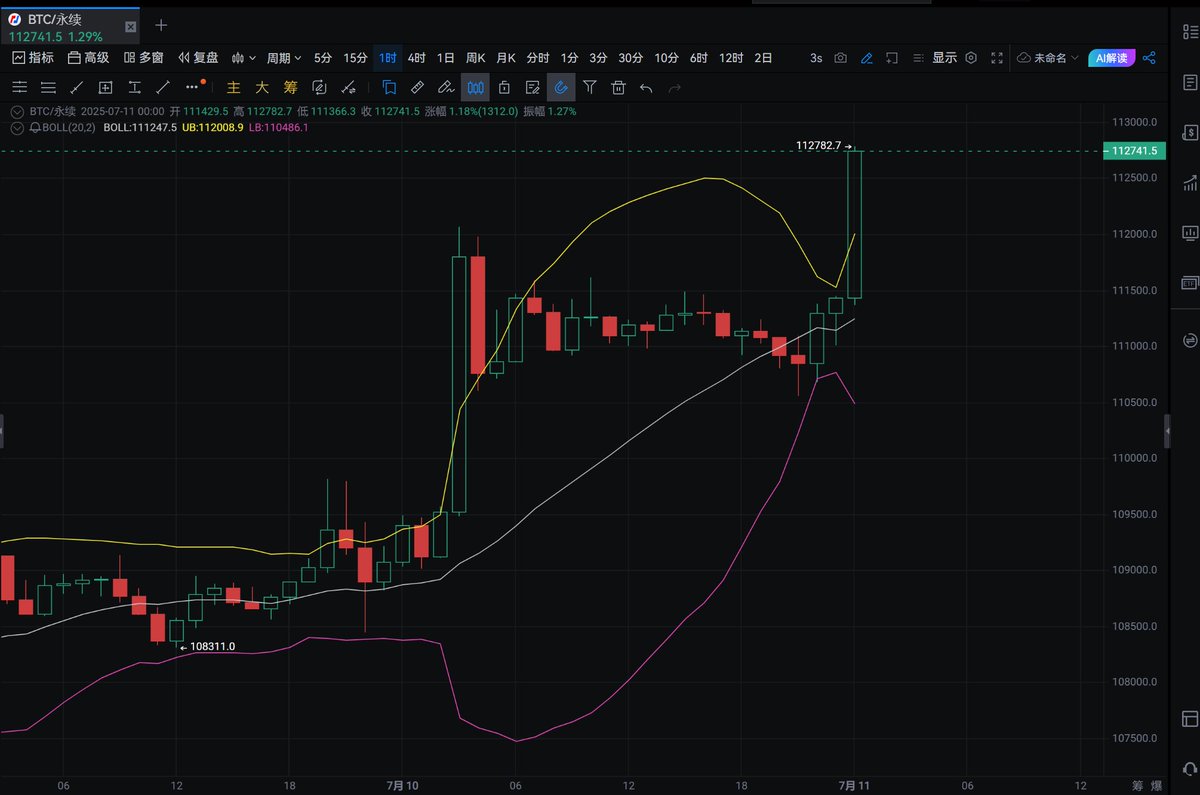This screenshot has height=795, width=1200.
Task: Collapse the right sidebar handle
Action: coord(1168,431)
